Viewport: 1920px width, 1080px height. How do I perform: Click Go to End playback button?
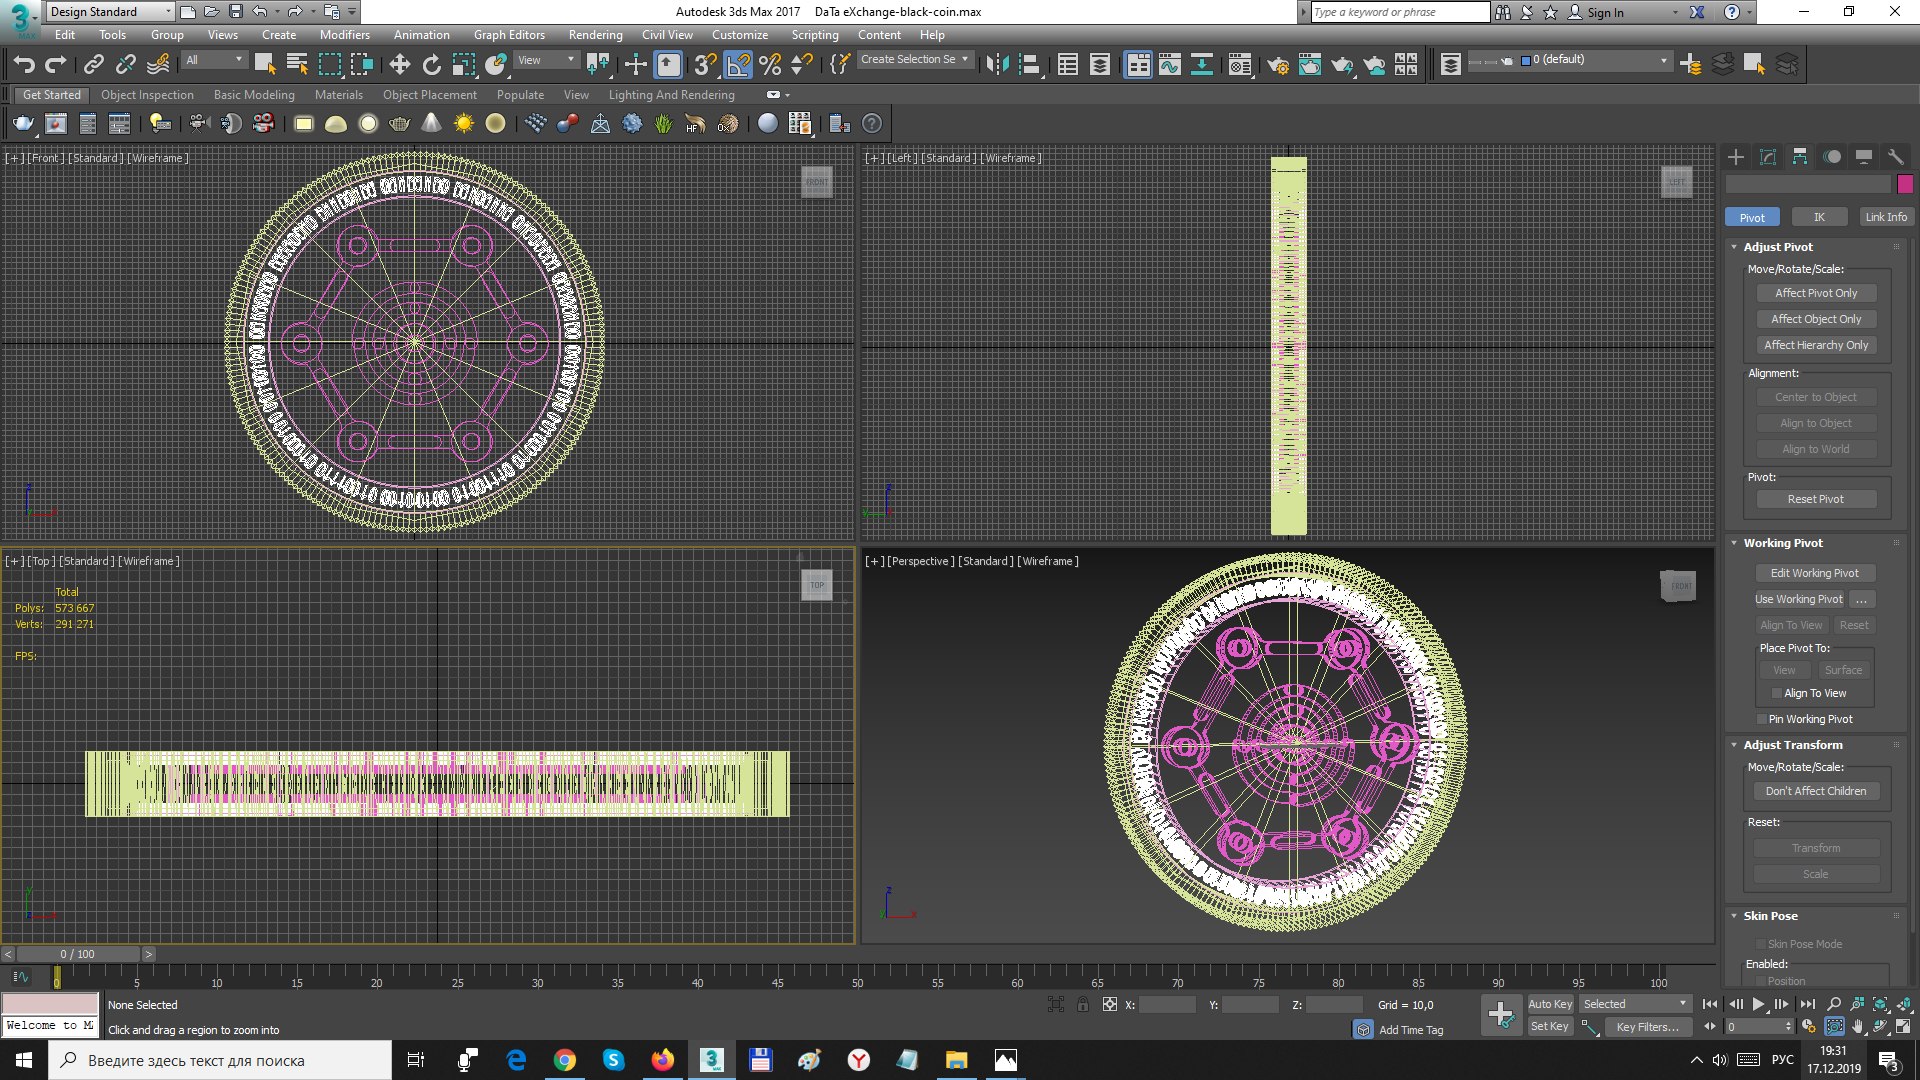[1807, 1004]
